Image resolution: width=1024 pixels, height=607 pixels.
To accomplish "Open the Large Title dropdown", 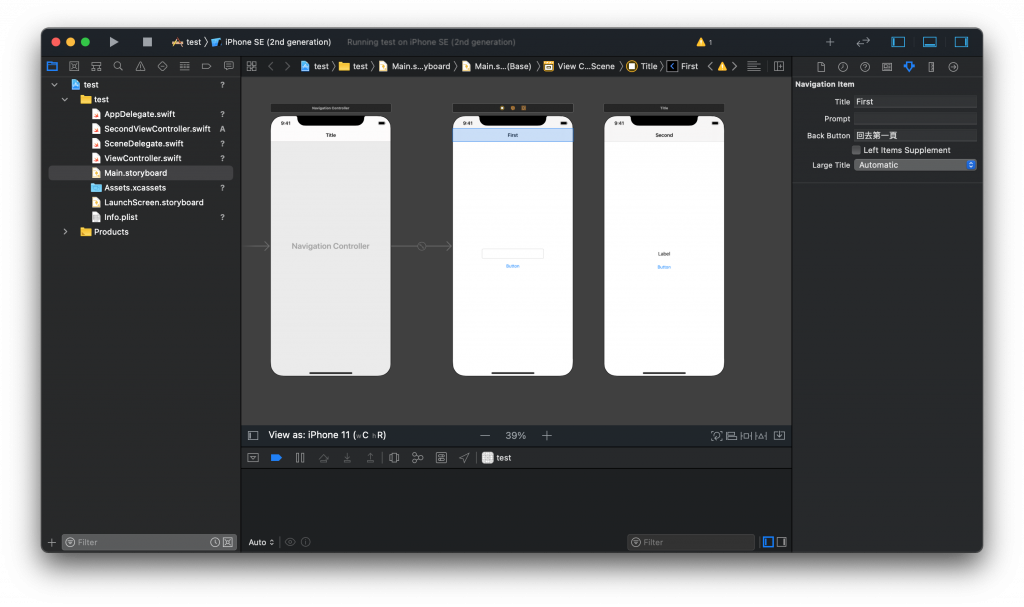I will (x=915, y=165).
